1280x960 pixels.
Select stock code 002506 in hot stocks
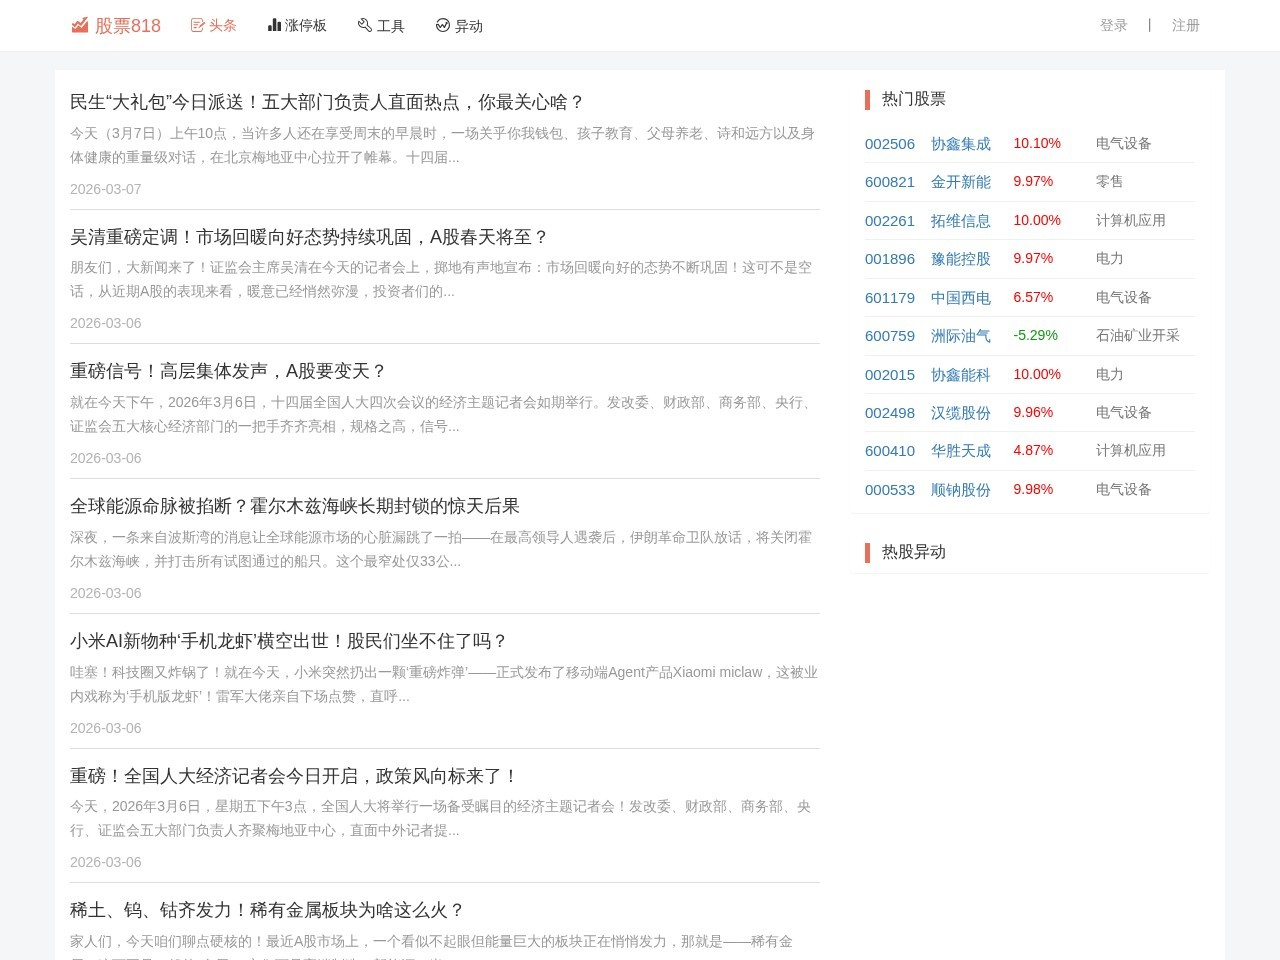click(890, 144)
